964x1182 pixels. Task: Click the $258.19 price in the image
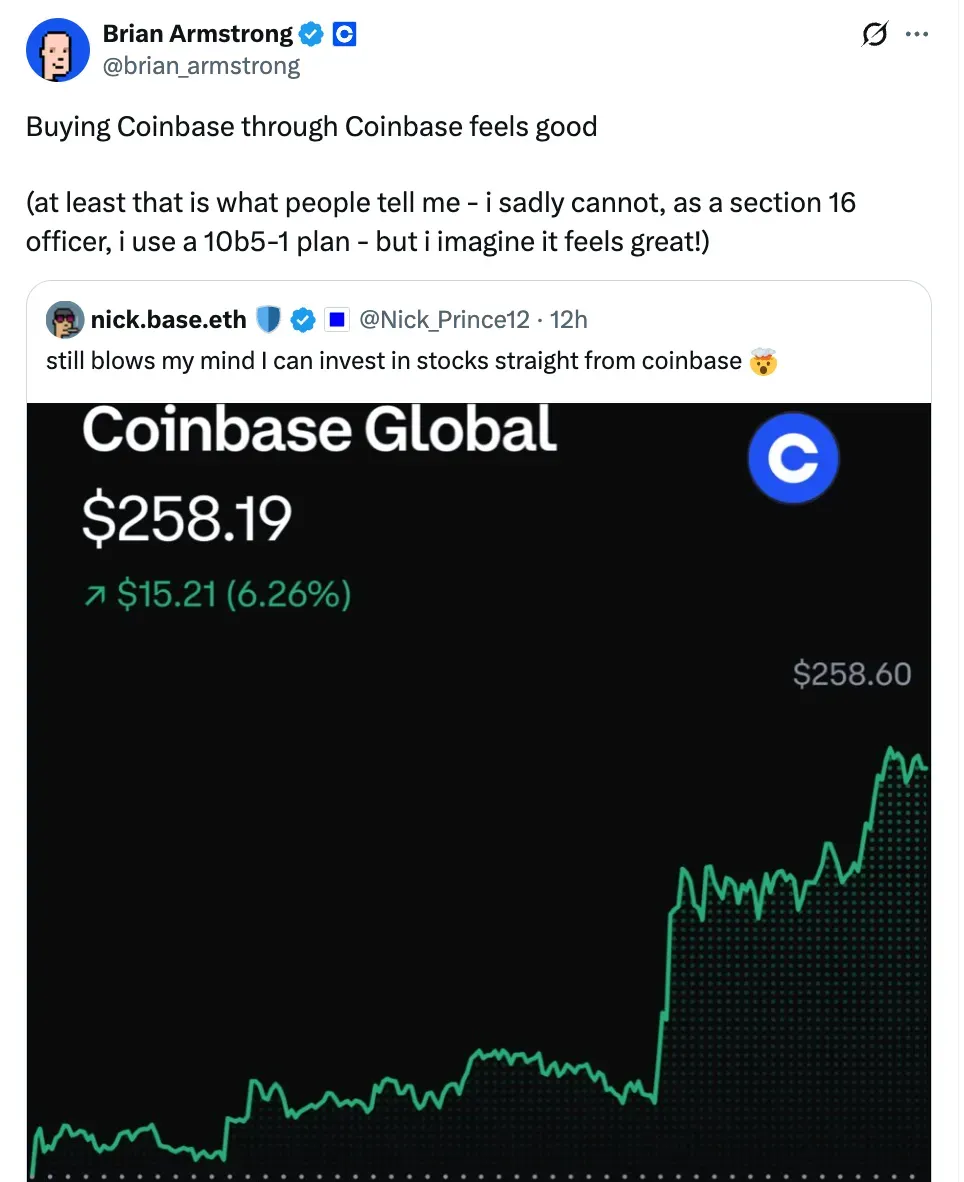click(186, 519)
